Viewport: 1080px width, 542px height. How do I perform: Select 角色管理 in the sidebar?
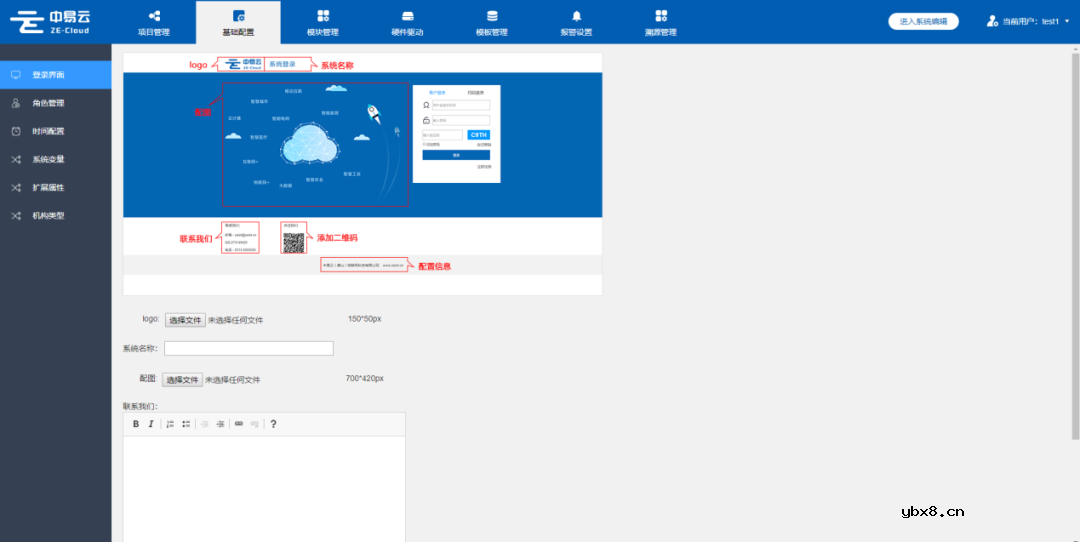tap(48, 103)
